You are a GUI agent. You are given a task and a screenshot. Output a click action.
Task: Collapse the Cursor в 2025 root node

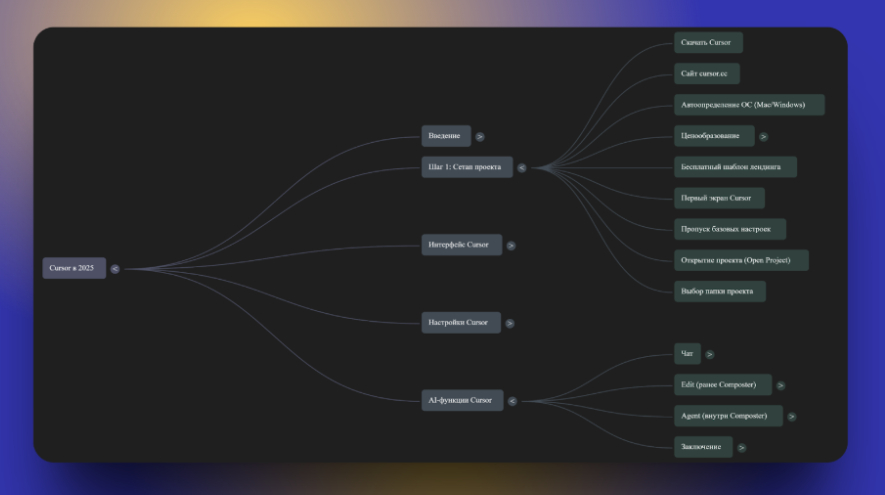click(x=115, y=269)
